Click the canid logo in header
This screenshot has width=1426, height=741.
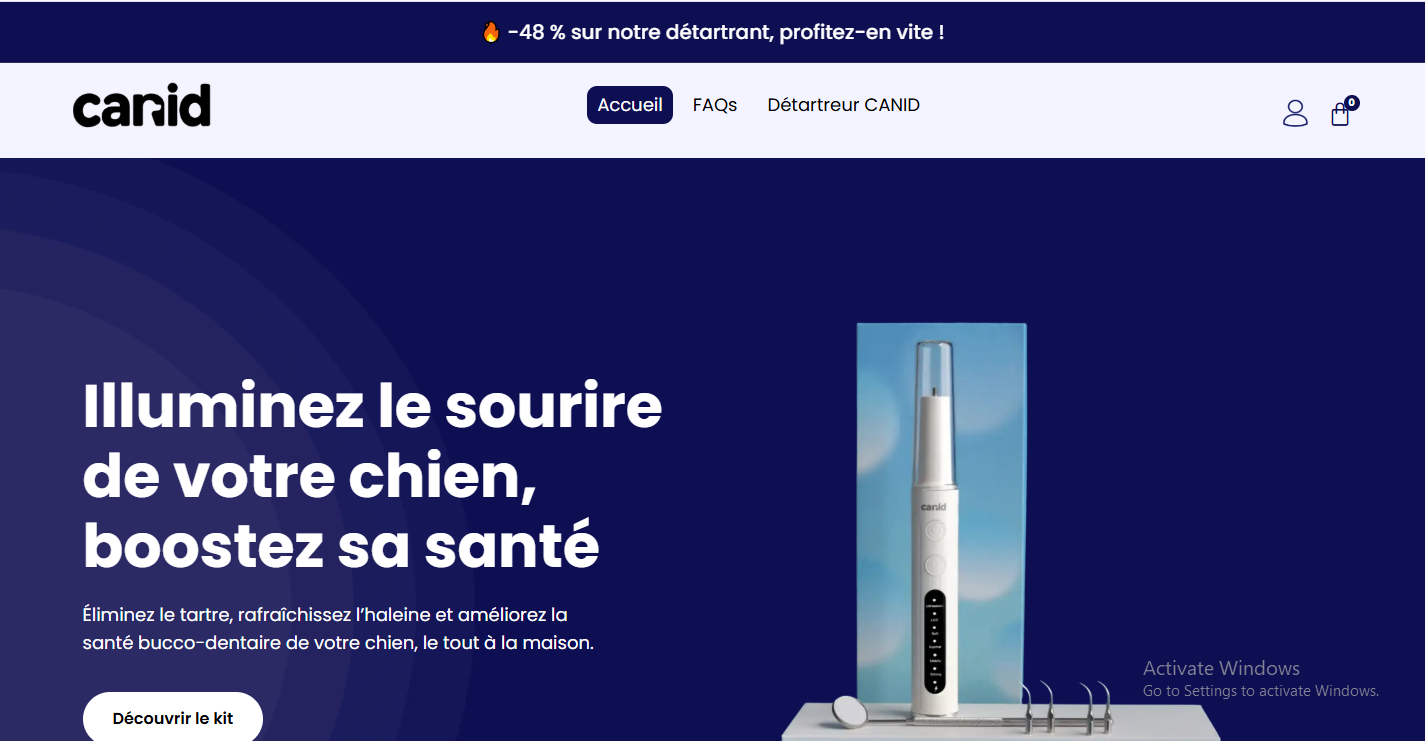pos(142,105)
